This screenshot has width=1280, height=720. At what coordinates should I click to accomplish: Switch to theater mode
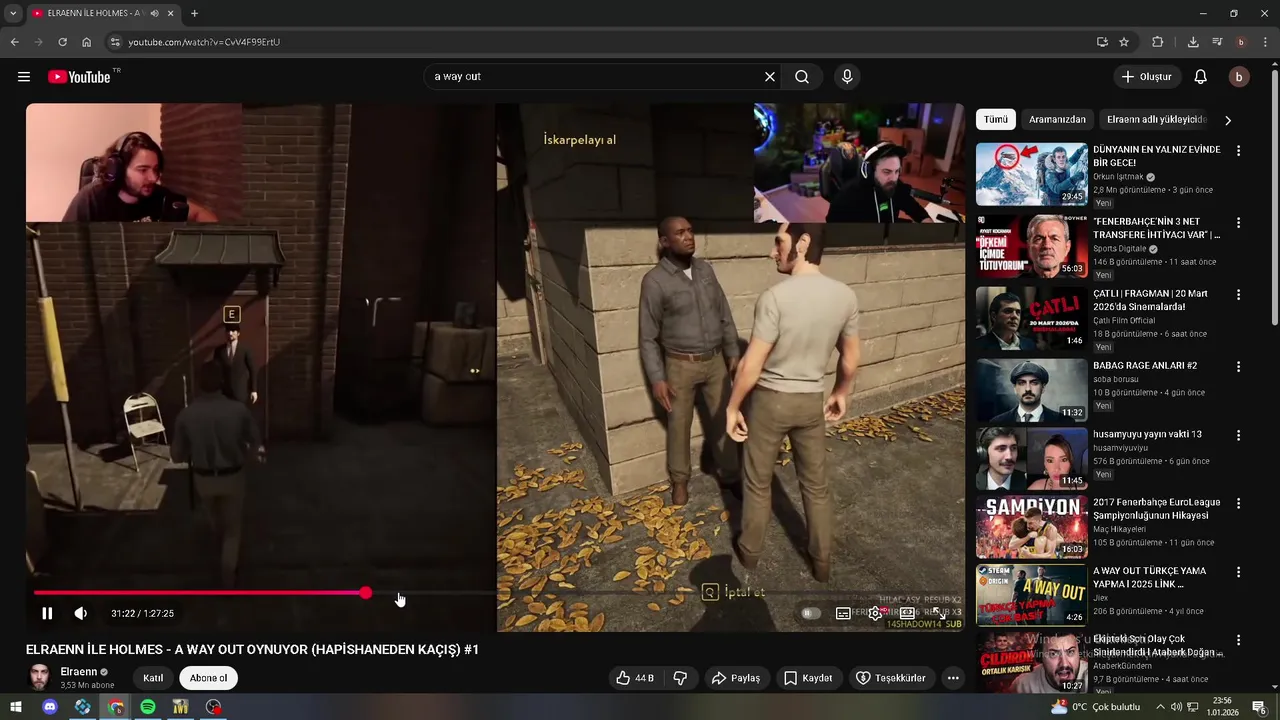(907, 613)
